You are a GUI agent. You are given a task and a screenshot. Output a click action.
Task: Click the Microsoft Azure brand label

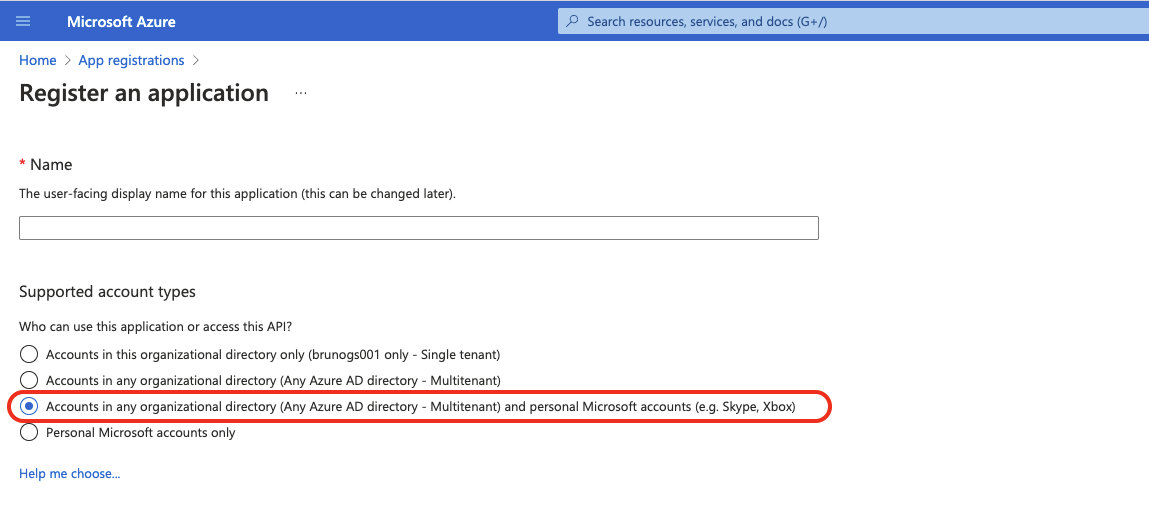[x=121, y=21]
